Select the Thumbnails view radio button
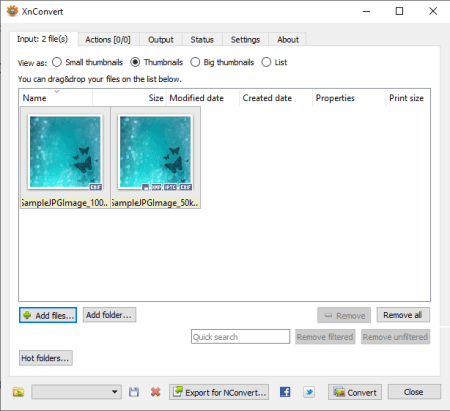 click(x=135, y=62)
